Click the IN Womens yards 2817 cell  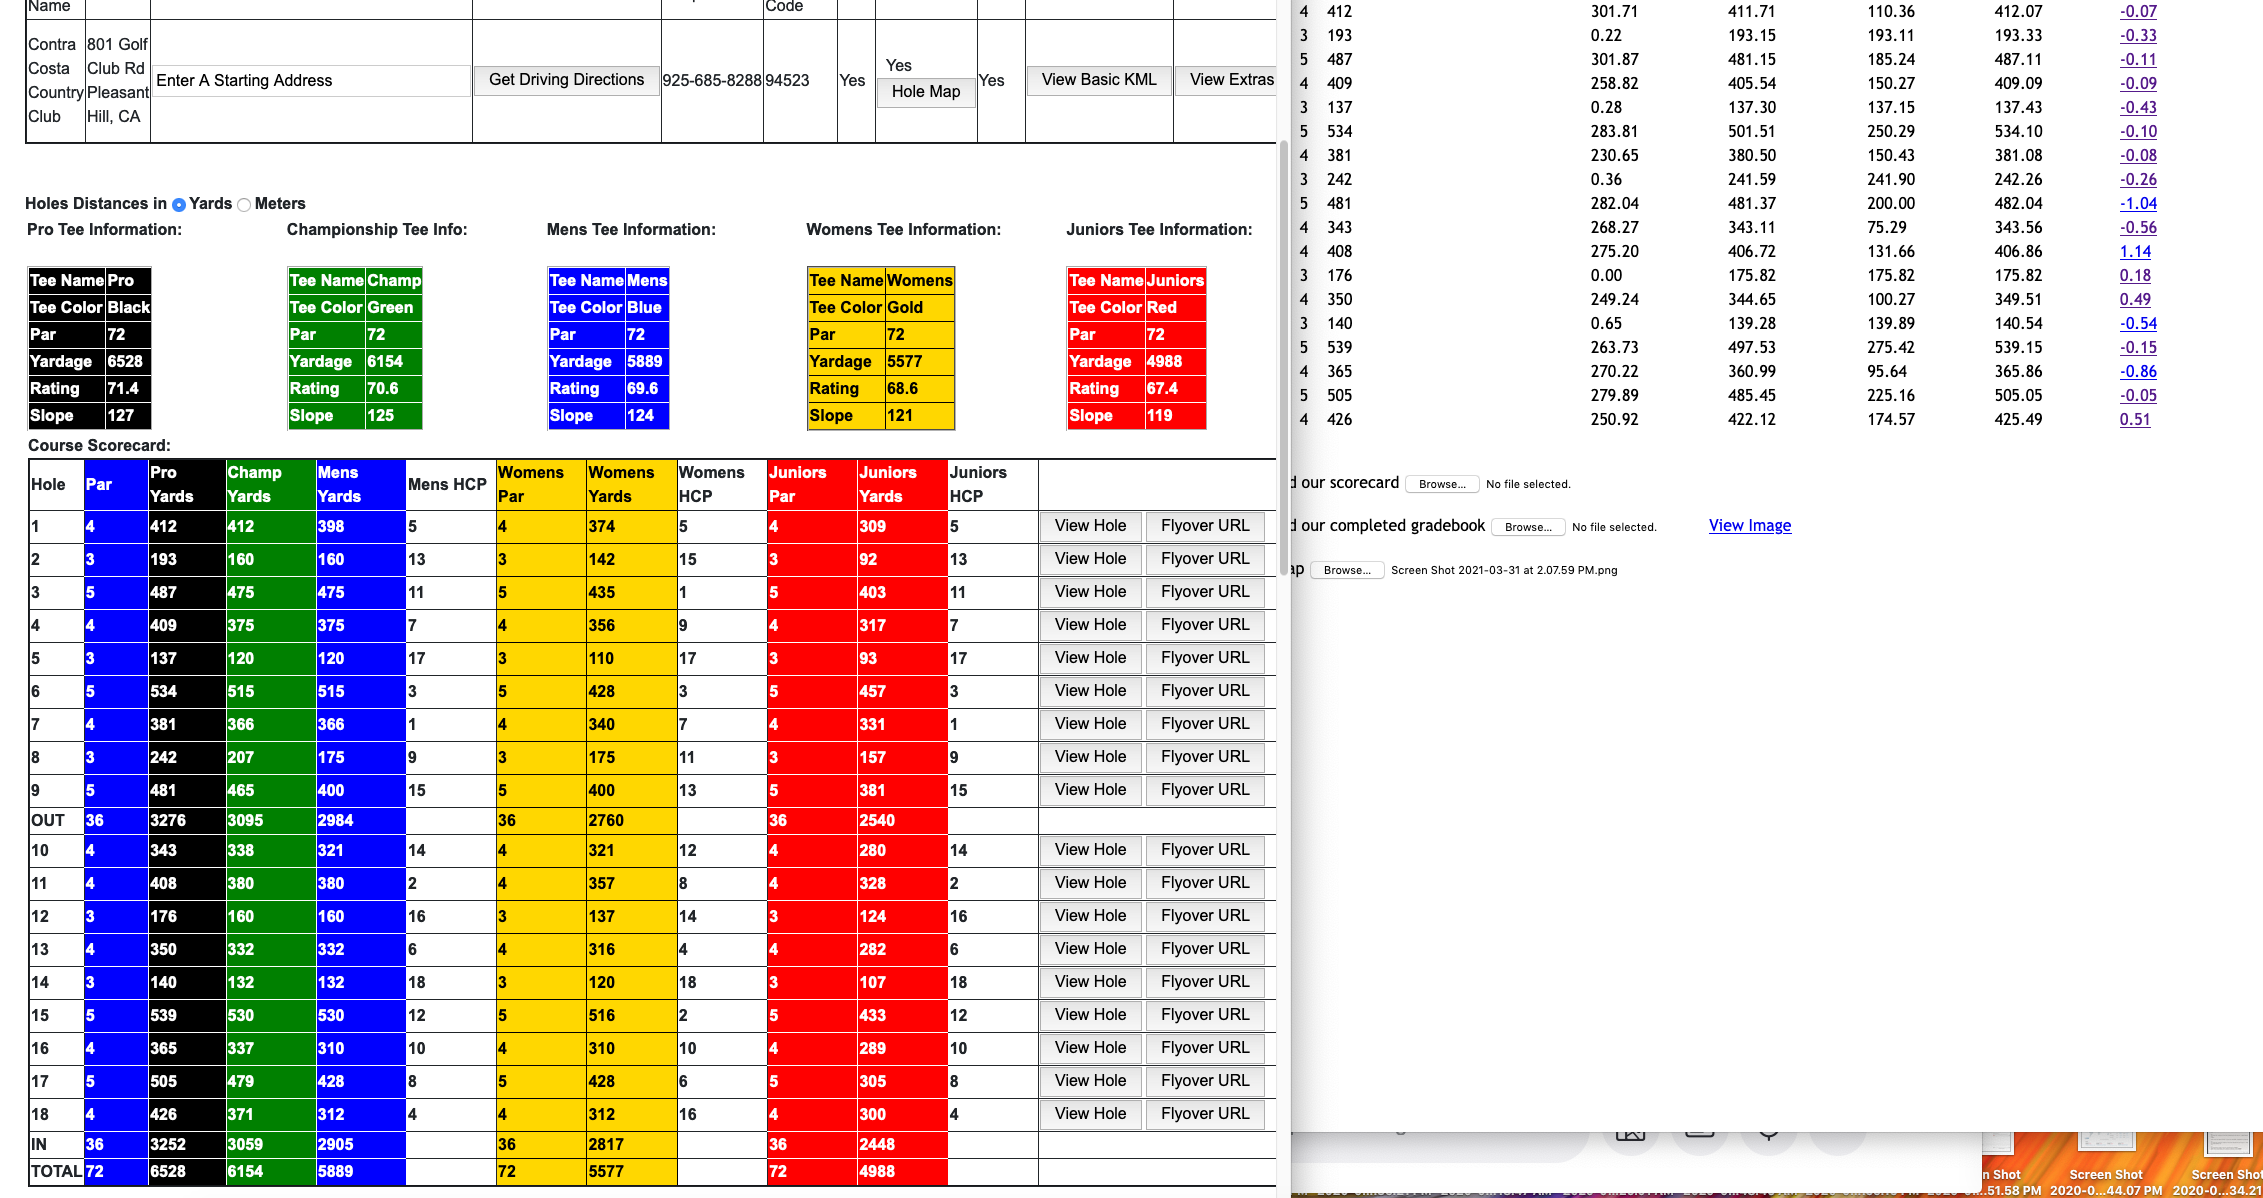[631, 1145]
